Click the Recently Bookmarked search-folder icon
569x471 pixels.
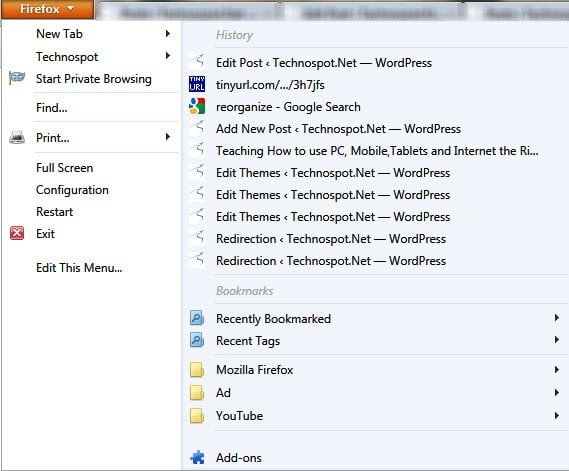tap(197, 318)
